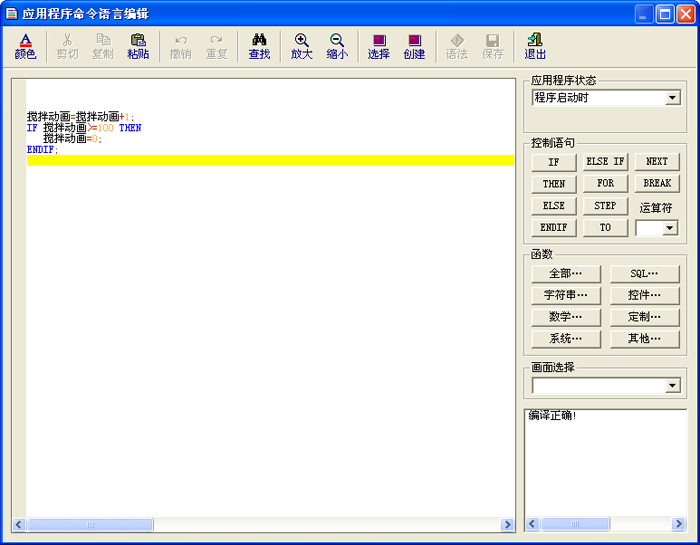Click the window title bar icon

11,14
